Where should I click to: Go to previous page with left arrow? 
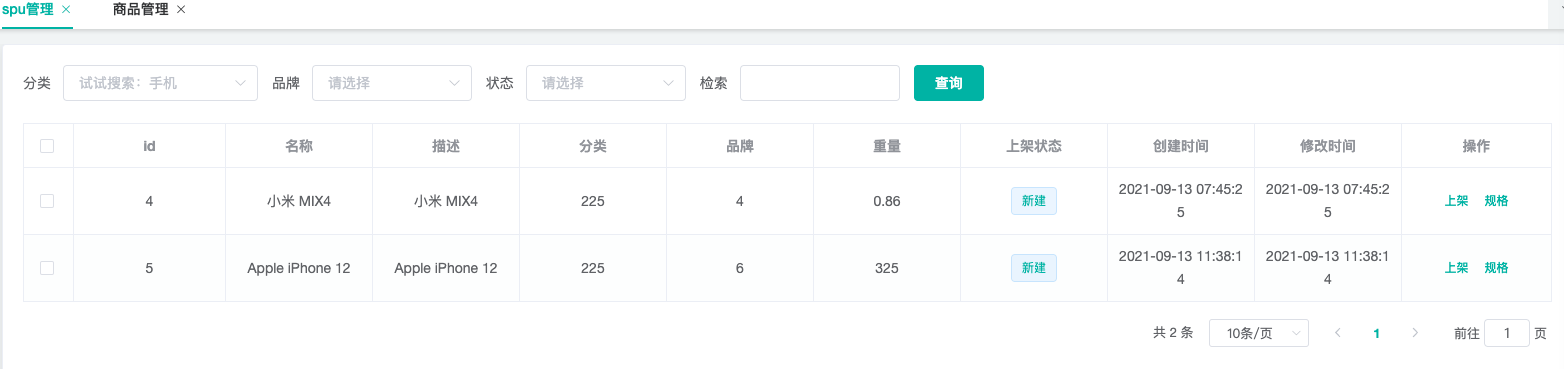pyautogui.click(x=1338, y=333)
